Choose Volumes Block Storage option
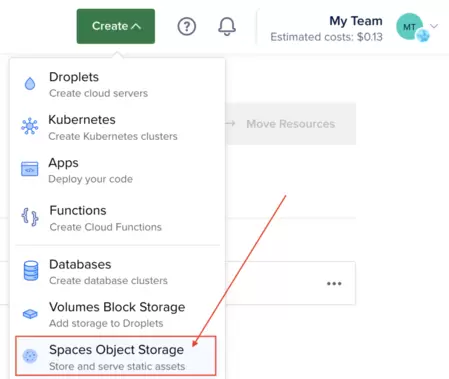Image resolution: width=449 pixels, height=379 pixels. click(117, 314)
